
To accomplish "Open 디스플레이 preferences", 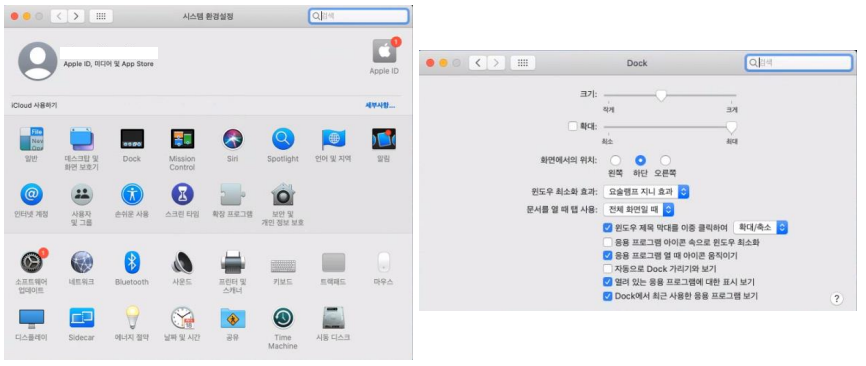I will [31, 318].
